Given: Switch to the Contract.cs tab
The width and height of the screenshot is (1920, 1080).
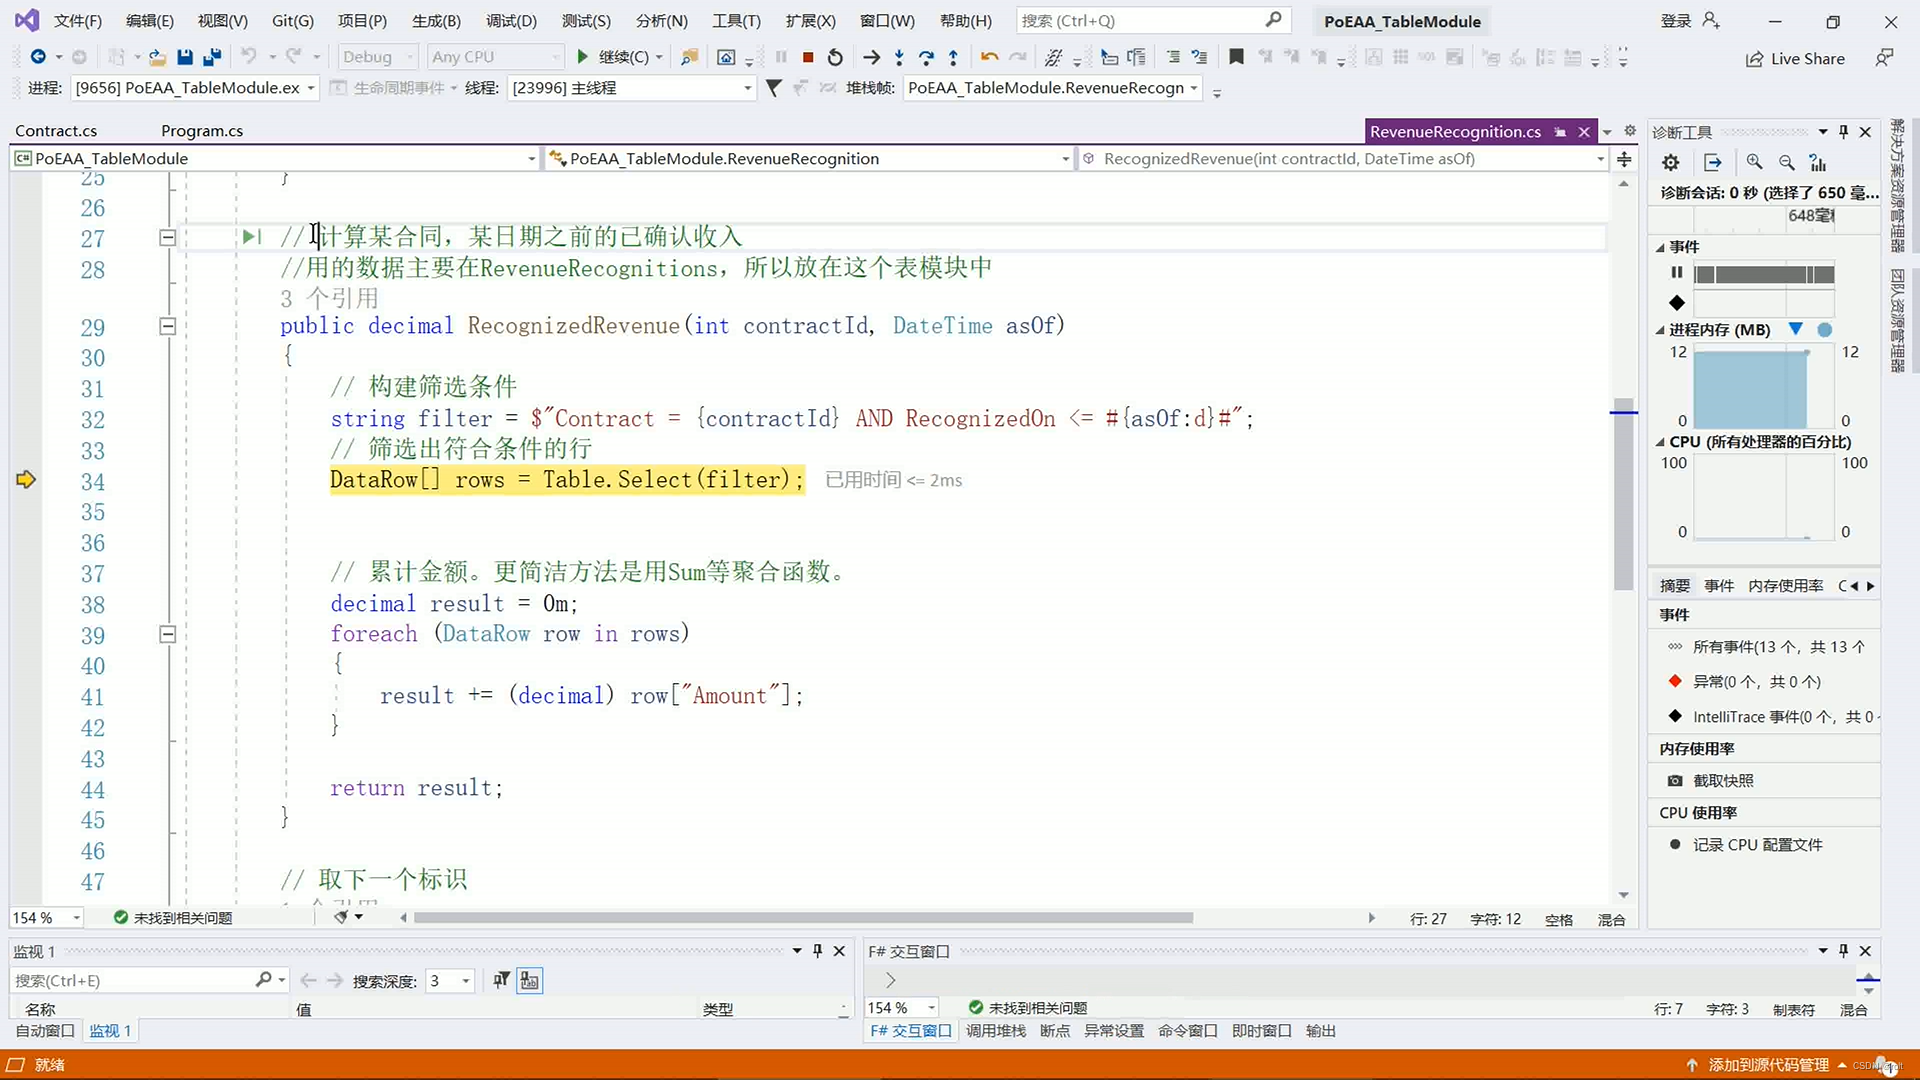Looking at the screenshot, I should pos(57,131).
